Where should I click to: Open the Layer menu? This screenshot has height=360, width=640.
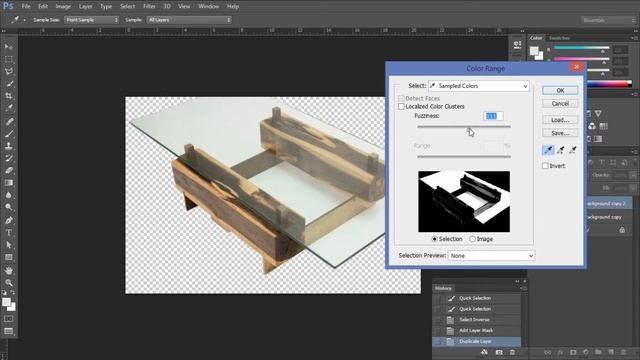[85, 7]
